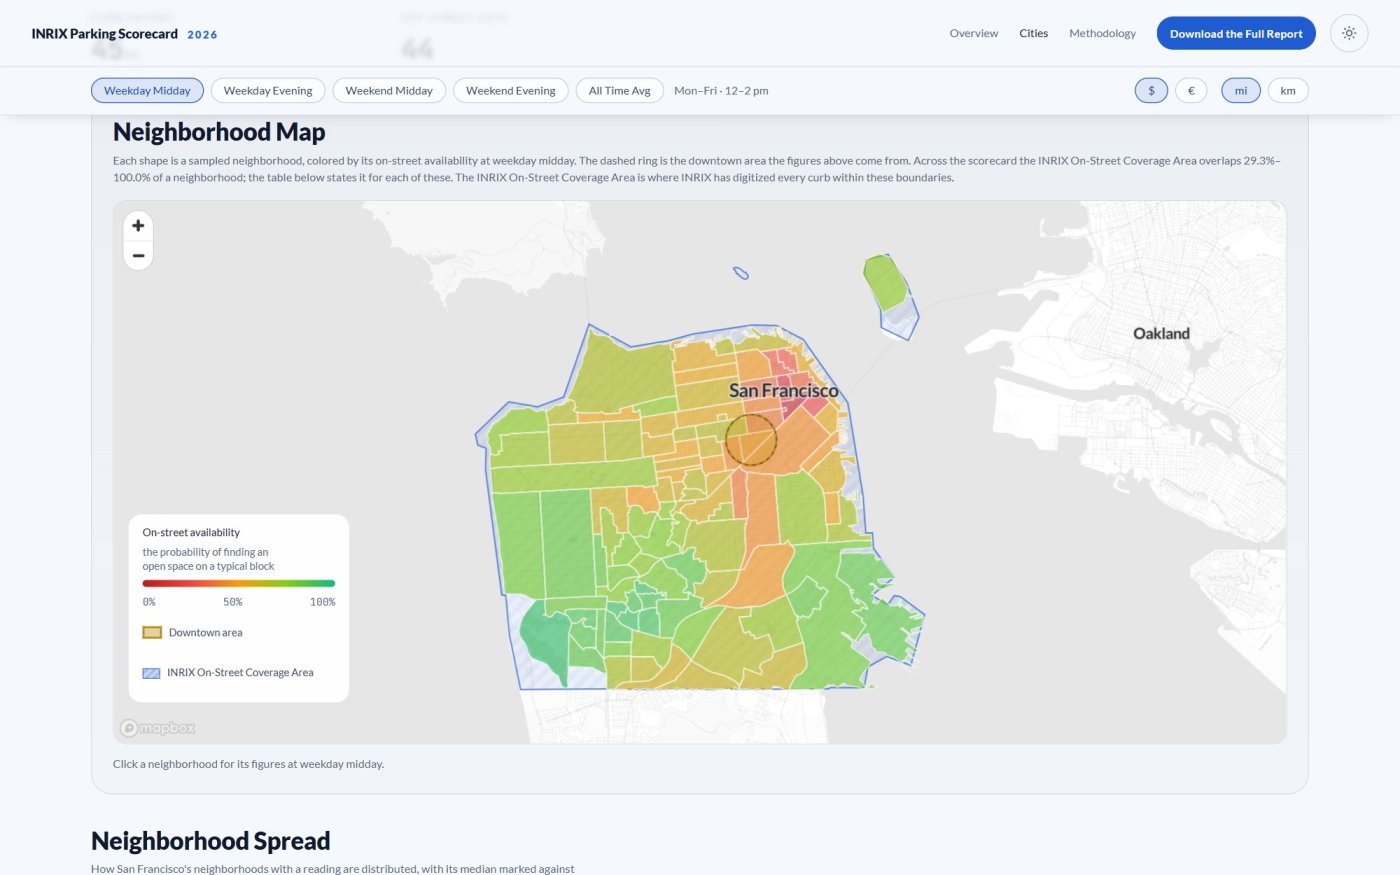This screenshot has width=1400, height=875.
Task: Zoom in on the neighborhood map
Action: click(138, 226)
